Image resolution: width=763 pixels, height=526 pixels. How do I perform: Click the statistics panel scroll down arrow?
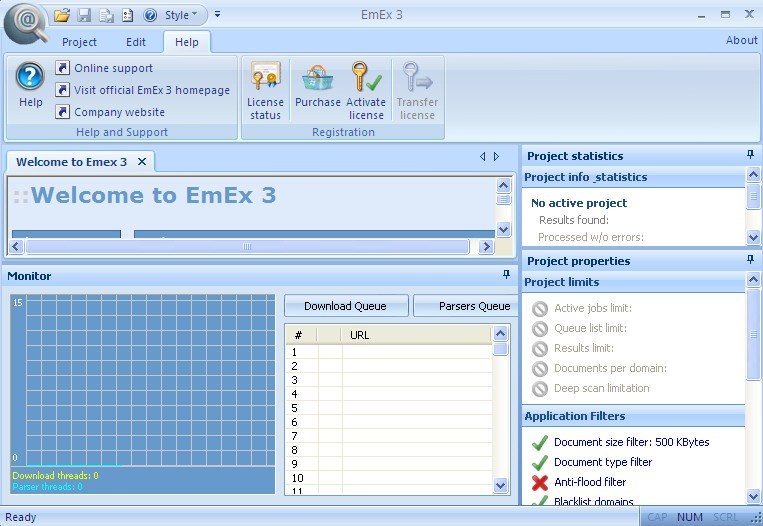click(753, 238)
